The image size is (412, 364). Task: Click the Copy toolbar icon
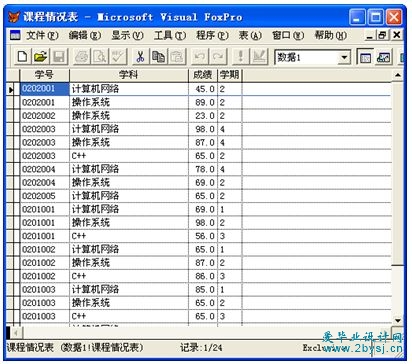coord(159,57)
